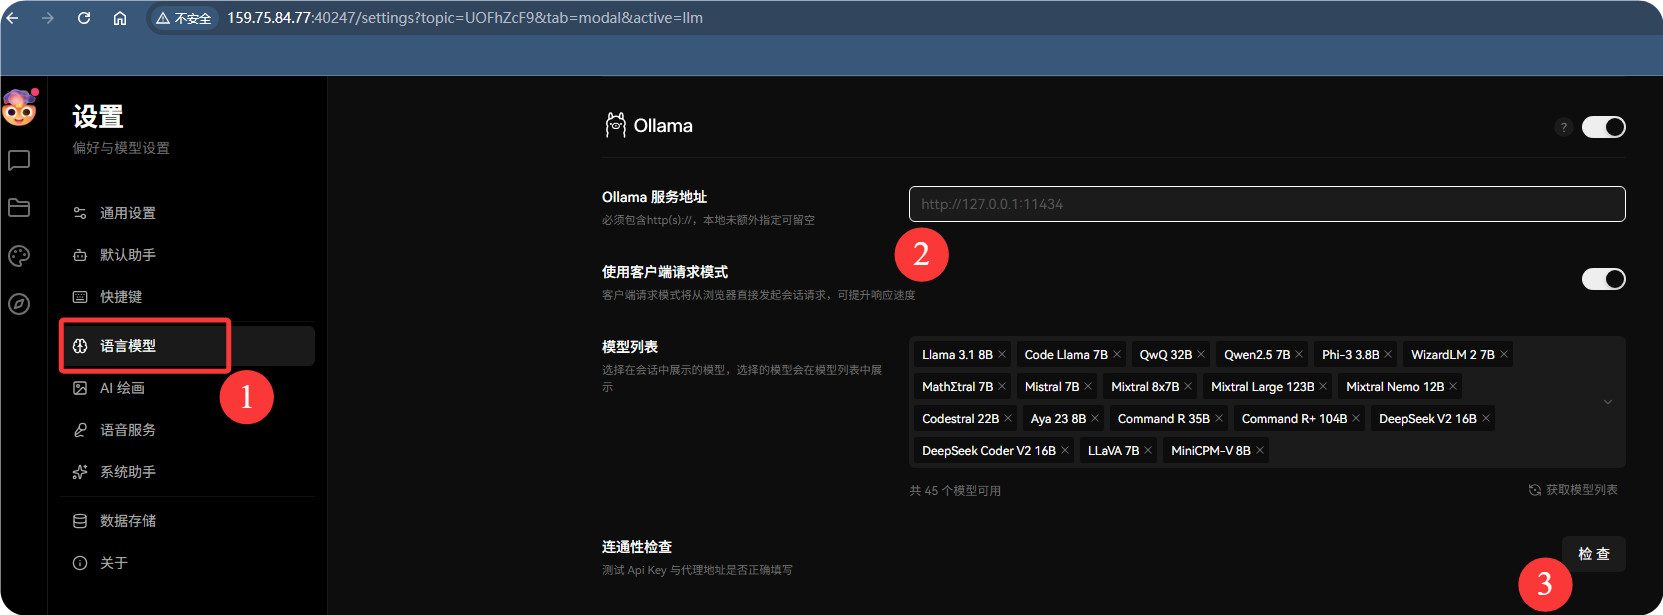Open the files folder icon in left rail
Image resolution: width=1663 pixels, height=615 pixels.
point(19,208)
